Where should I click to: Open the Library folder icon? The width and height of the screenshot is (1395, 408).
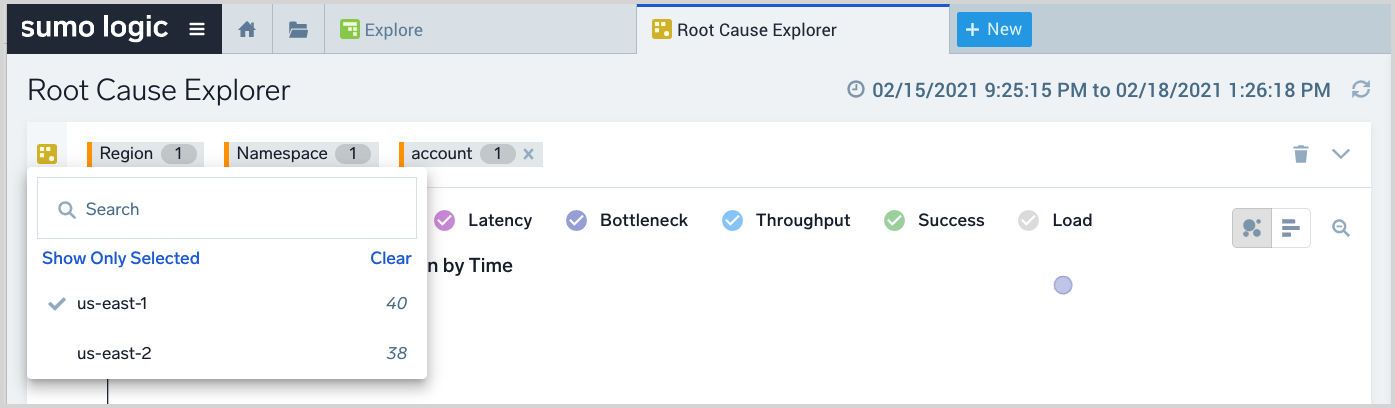(x=298, y=30)
